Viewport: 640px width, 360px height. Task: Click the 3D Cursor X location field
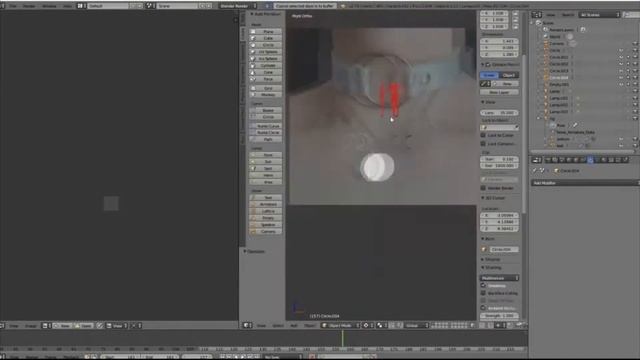[500, 215]
